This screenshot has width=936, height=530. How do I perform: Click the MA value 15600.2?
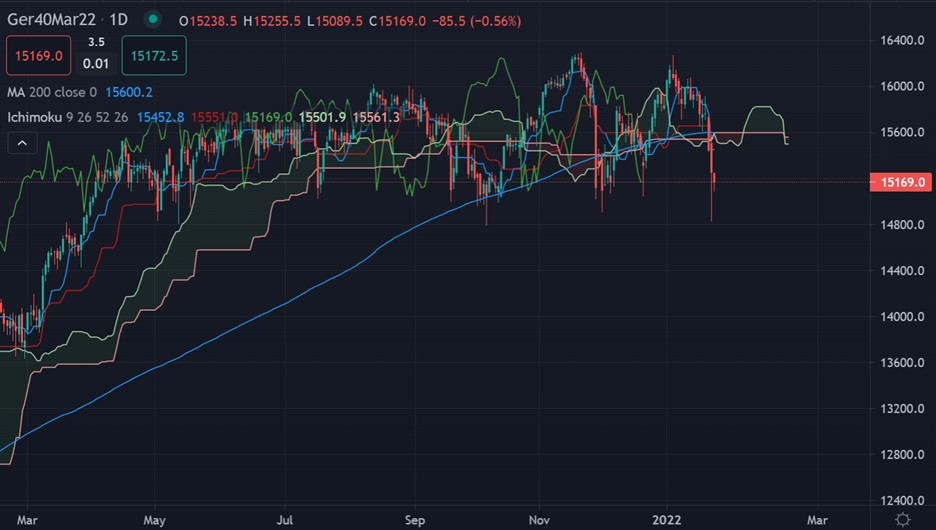[x=129, y=93]
